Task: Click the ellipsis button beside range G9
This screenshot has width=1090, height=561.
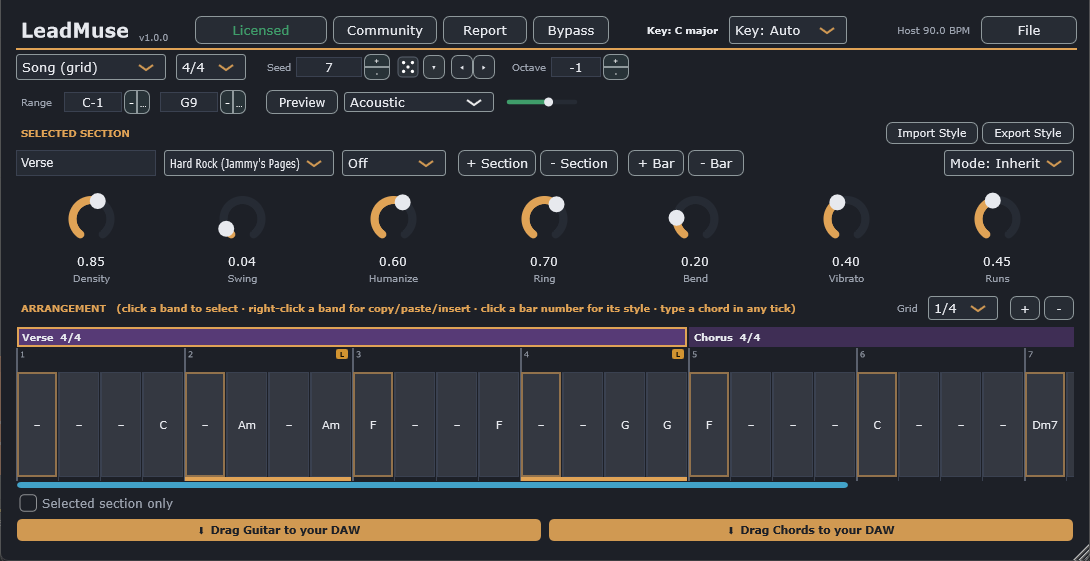Action: (x=239, y=102)
